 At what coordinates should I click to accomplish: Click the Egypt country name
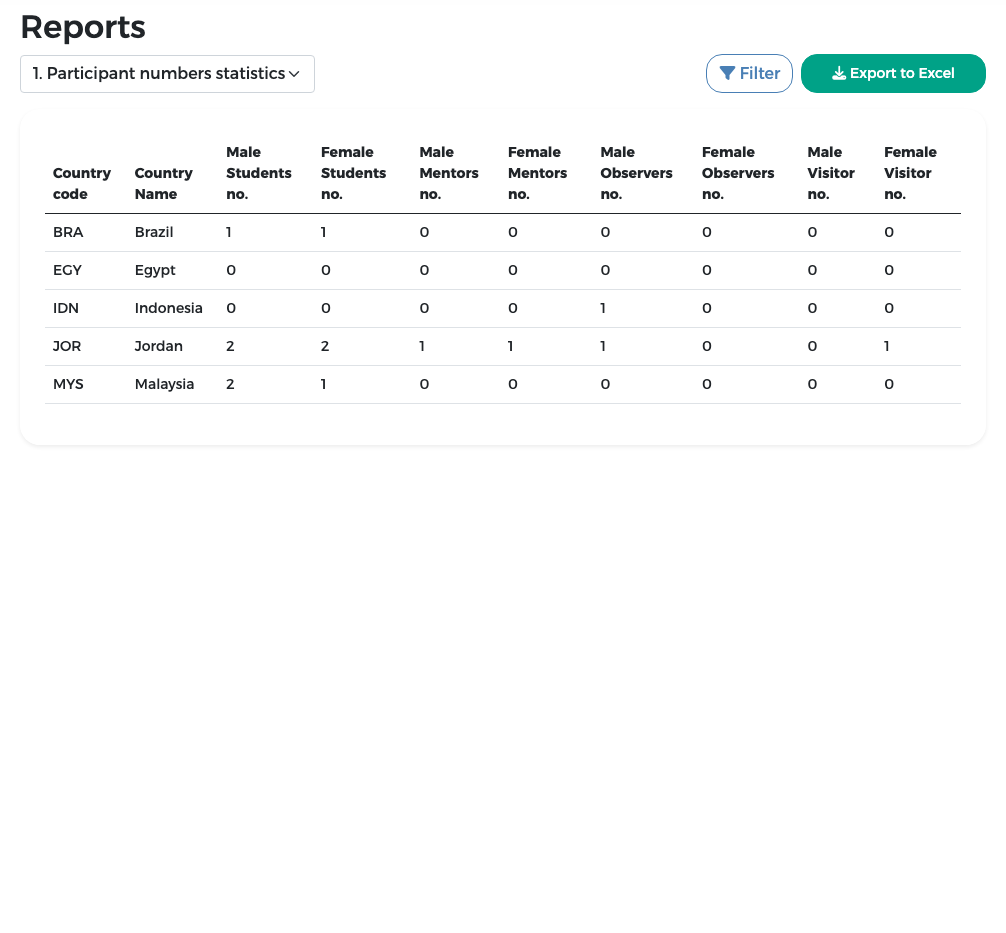click(155, 271)
